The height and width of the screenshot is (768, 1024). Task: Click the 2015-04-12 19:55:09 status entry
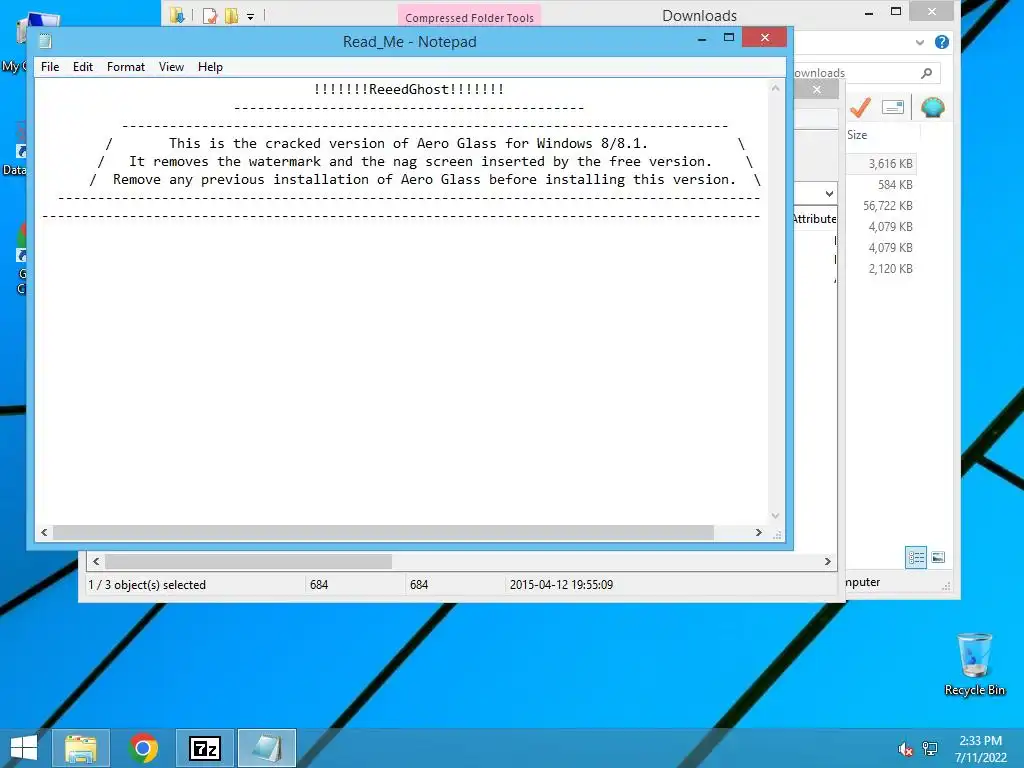(x=561, y=584)
